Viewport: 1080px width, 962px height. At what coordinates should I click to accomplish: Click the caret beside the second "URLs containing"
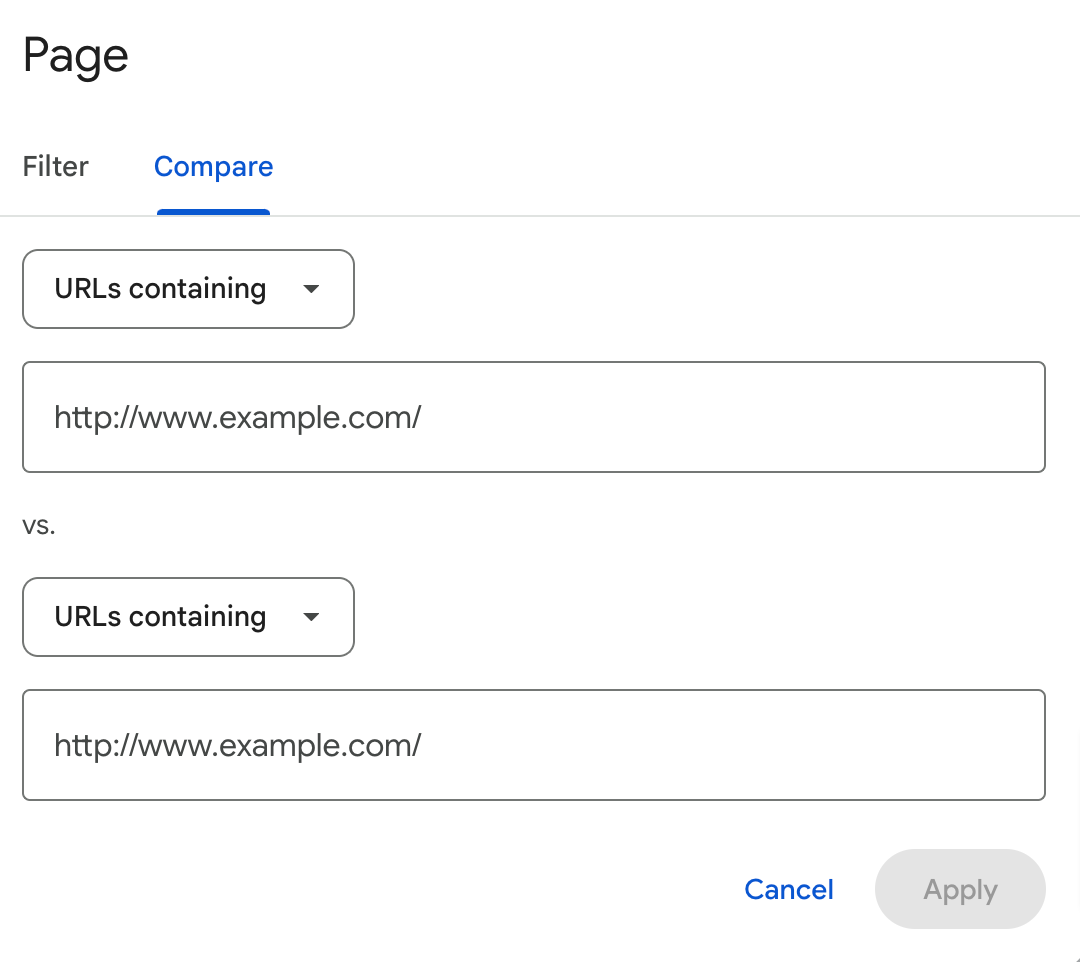click(311, 617)
